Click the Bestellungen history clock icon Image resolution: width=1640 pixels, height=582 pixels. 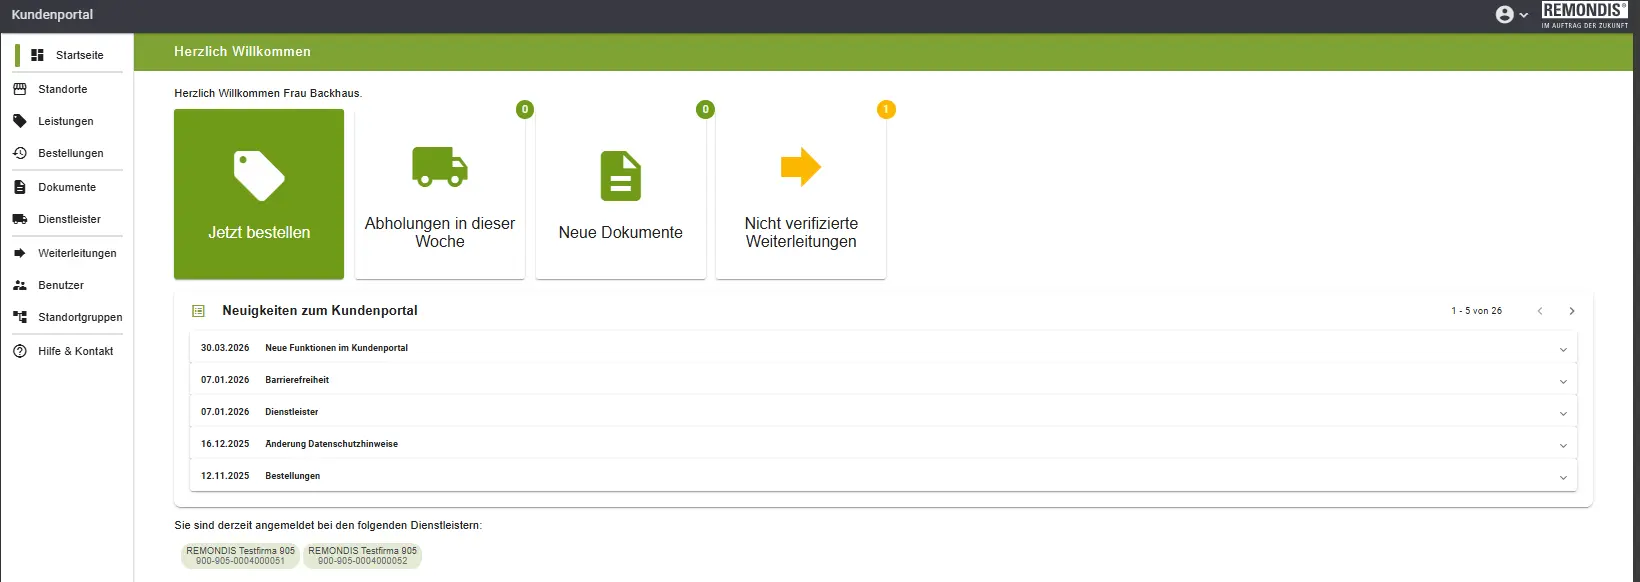pyautogui.click(x=19, y=153)
